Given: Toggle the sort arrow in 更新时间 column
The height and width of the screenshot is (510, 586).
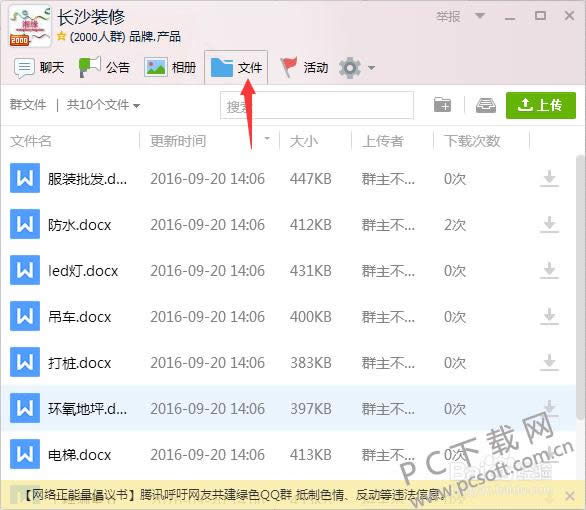Looking at the screenshot, I should point(267,139).
